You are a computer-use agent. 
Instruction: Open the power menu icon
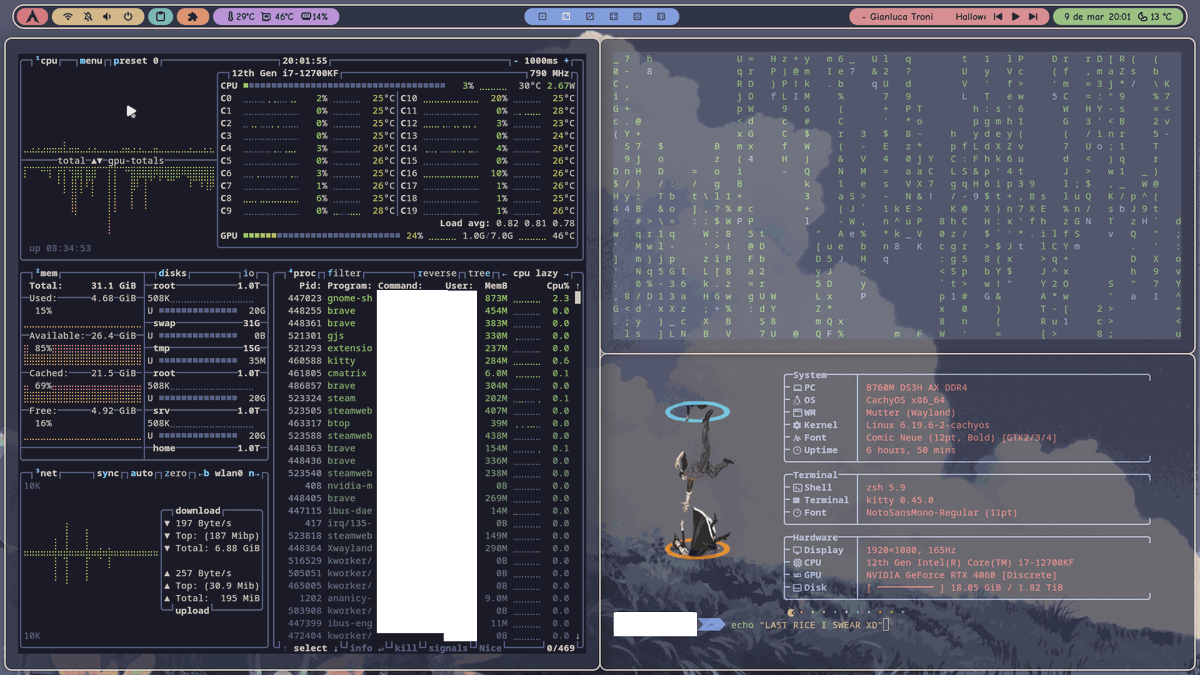pos(128,17)
